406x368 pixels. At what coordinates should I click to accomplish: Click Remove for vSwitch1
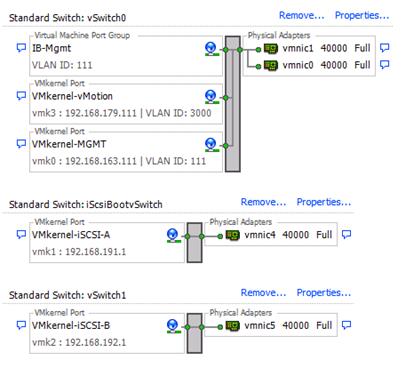pos(263,293)
